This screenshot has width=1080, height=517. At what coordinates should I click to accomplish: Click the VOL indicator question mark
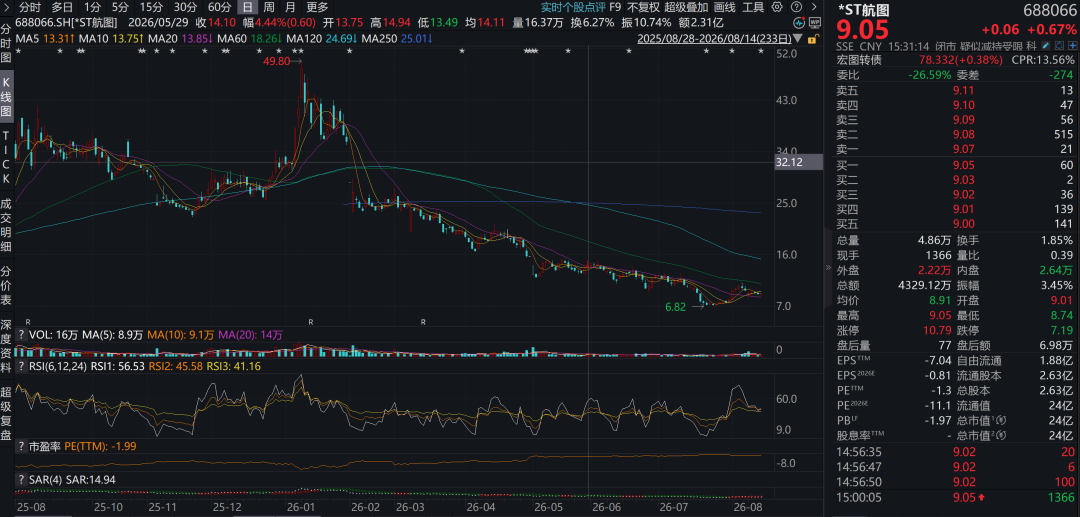point(21,335)
